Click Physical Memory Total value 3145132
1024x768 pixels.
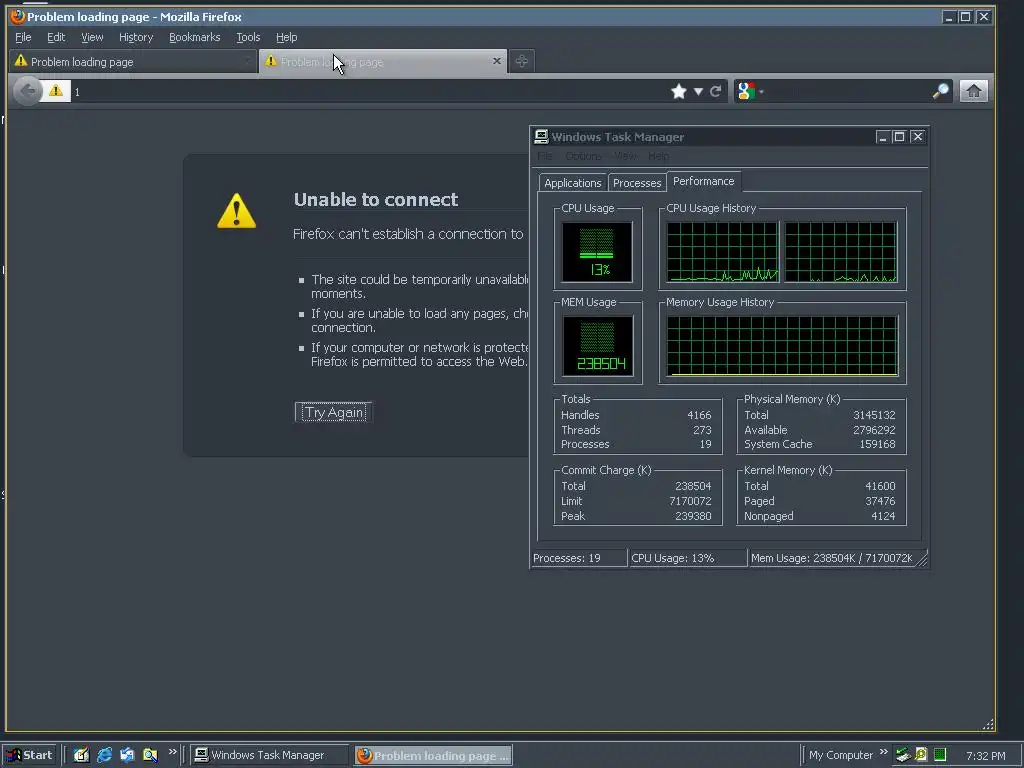(x=874, y=415)
